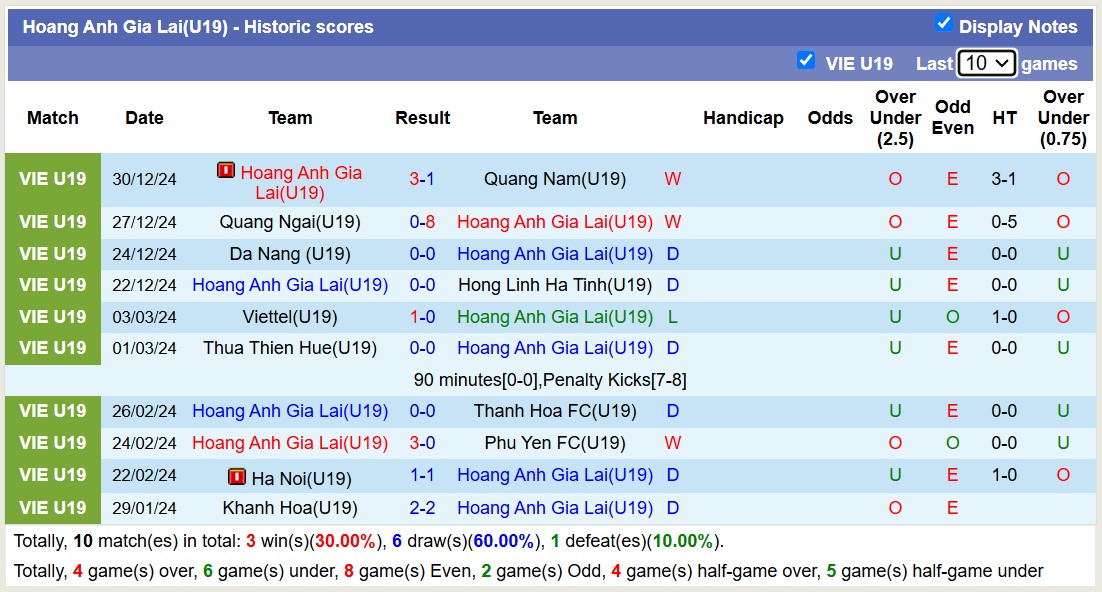Screen dimensions: 1102x592
Task: Open Hong Linh Ha Tinh(U19) team link
Action: (x=554, y=285)
